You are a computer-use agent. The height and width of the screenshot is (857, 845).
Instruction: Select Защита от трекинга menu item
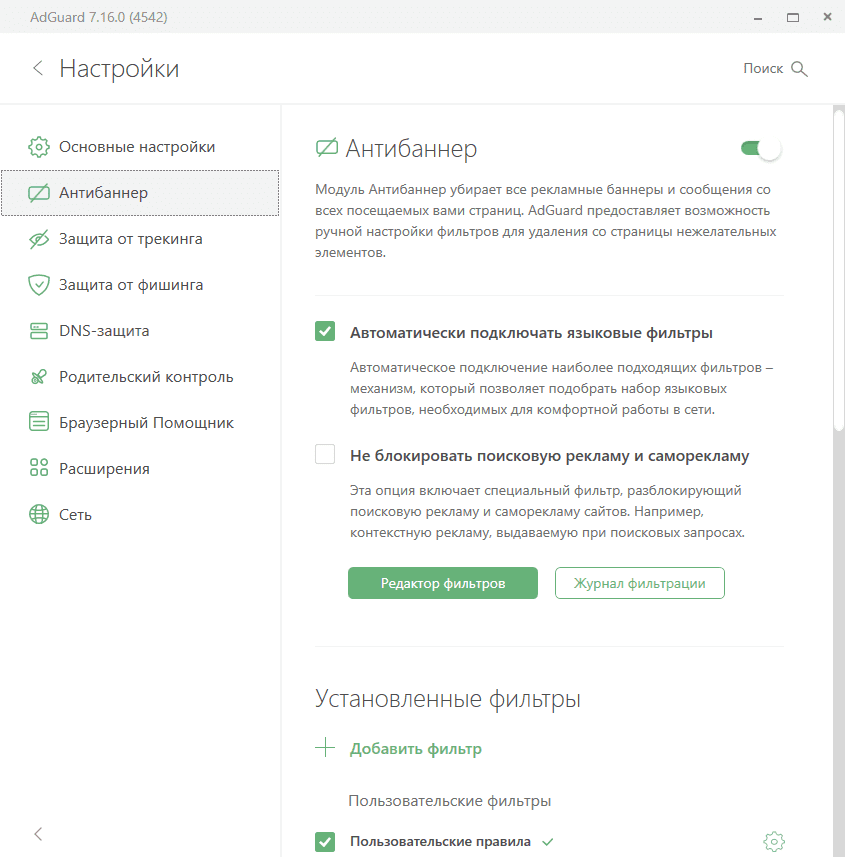pyautogui.click(x=140, y=239)
